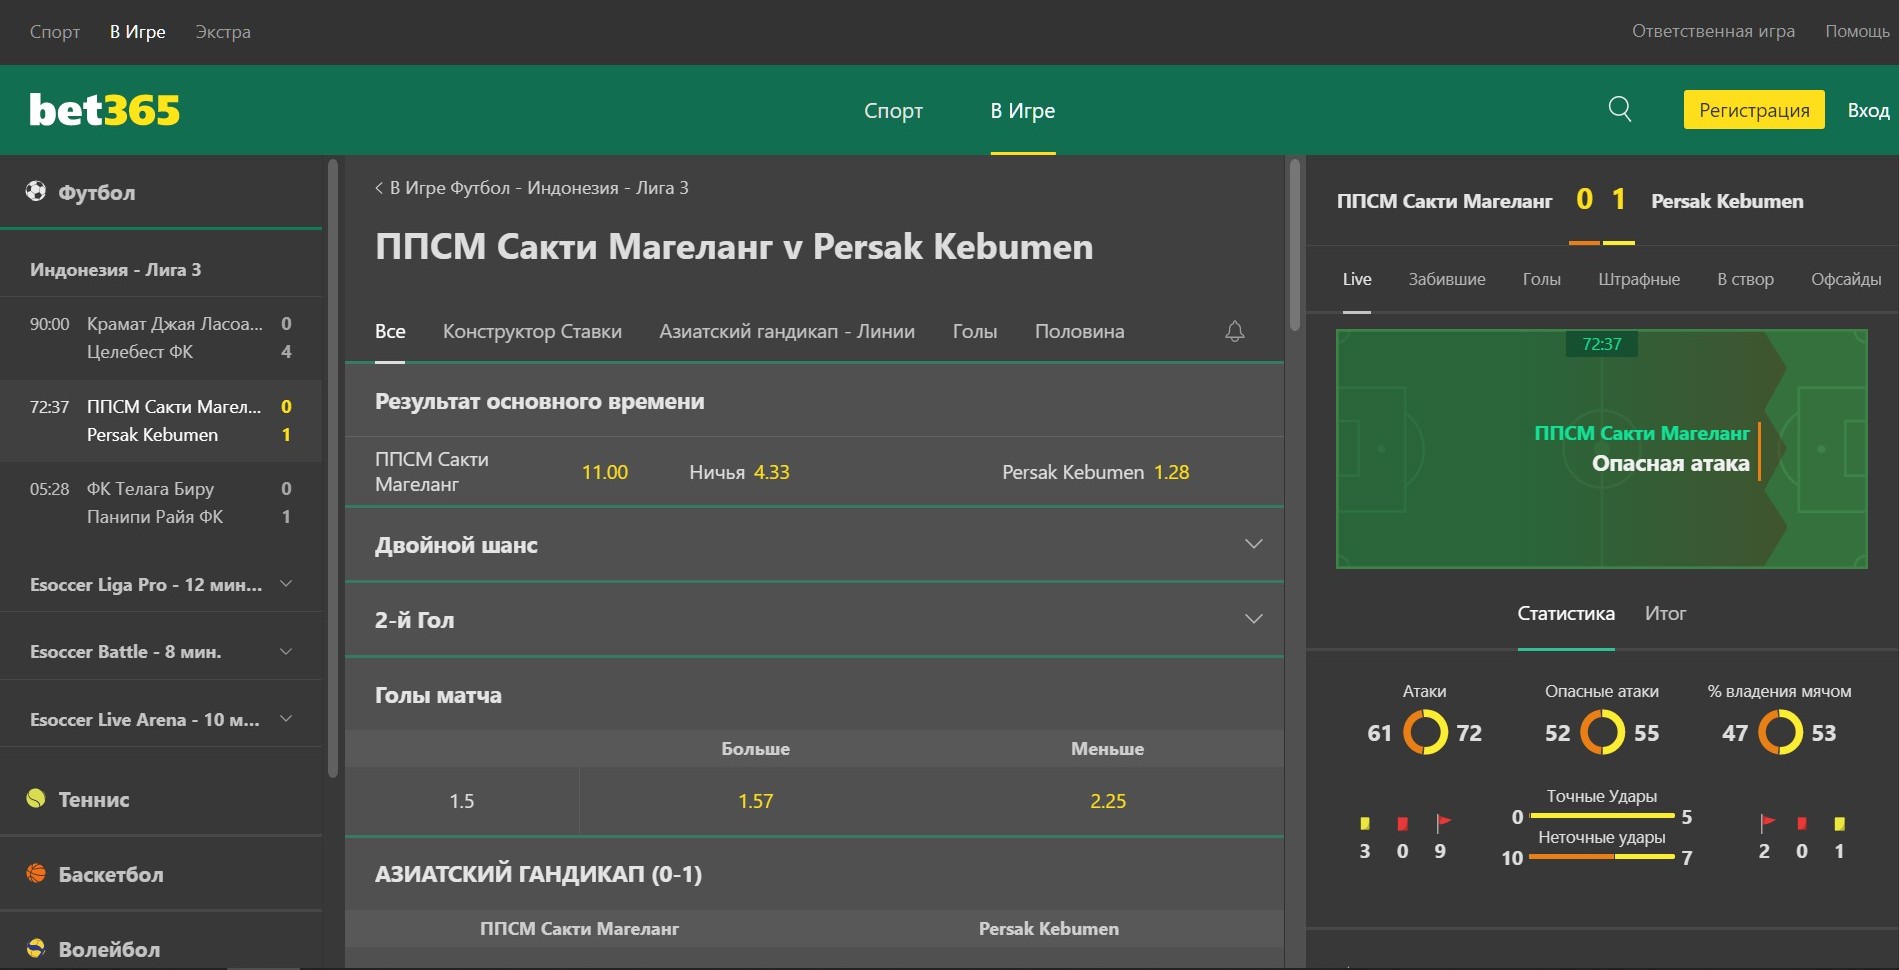
Task: Collapse АЗИАТСКИЙ ГАНДИКАП (0-1) header
Action: [814, 874]
